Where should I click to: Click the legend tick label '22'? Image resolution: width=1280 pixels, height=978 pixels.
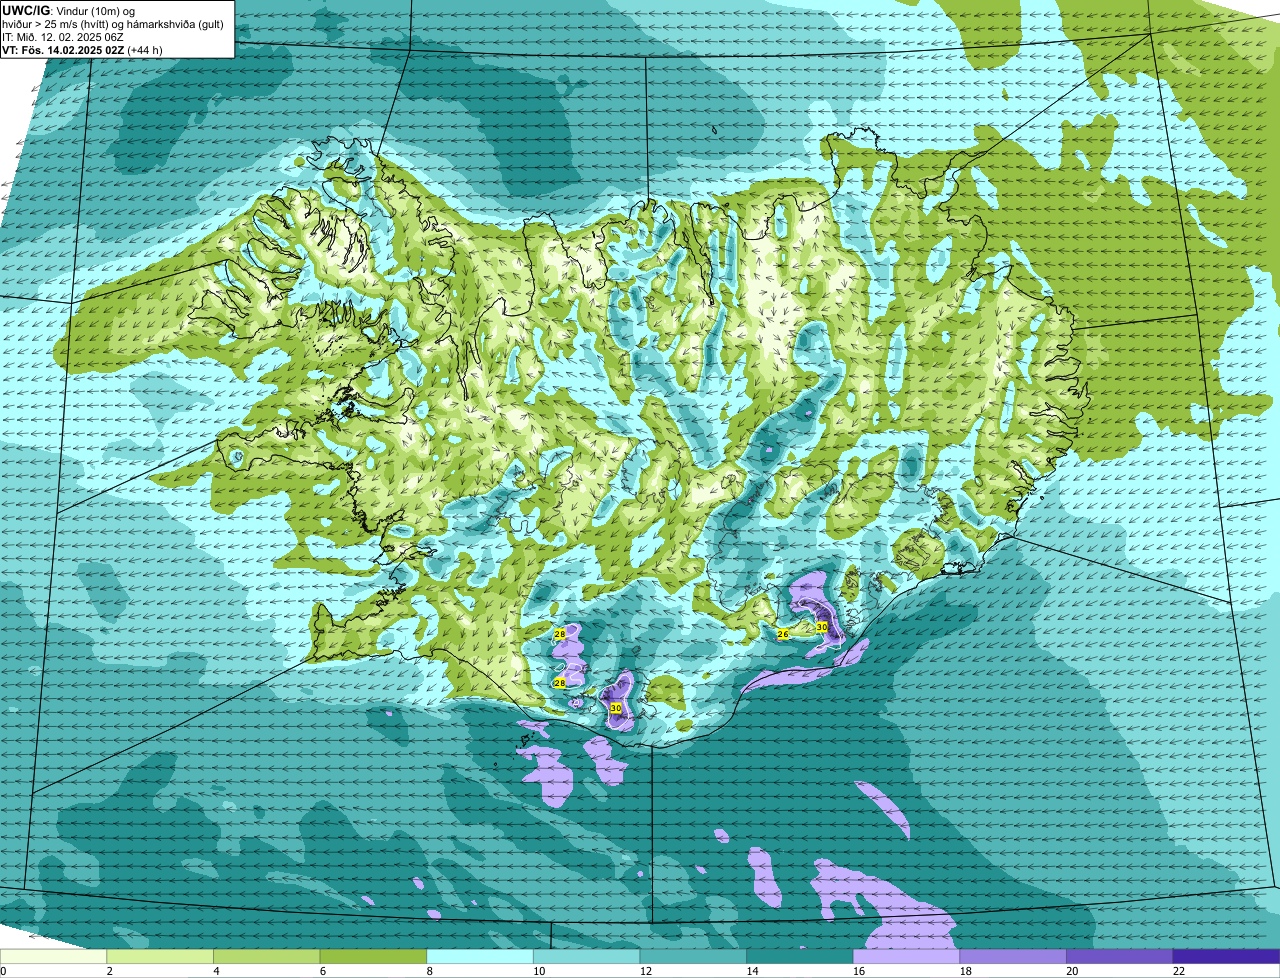(x=1179, y=971)
